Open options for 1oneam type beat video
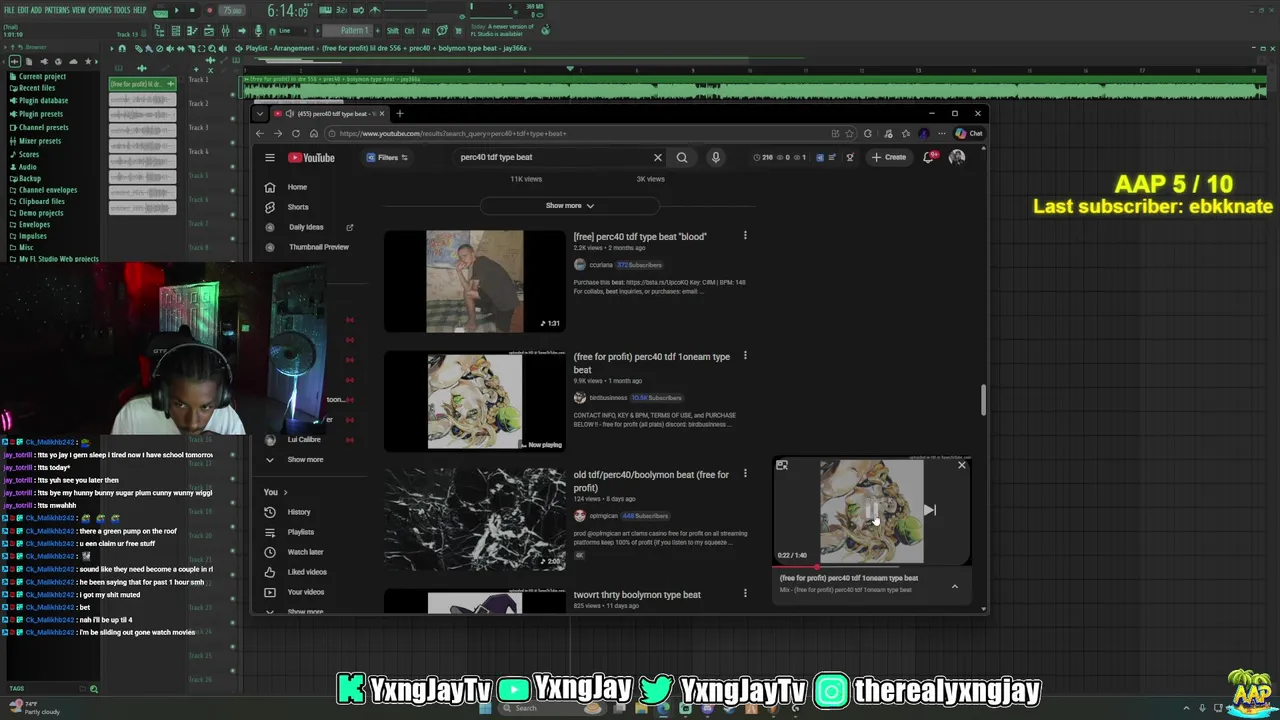This screenshot has height=720, width=1280. click(745, 356)
